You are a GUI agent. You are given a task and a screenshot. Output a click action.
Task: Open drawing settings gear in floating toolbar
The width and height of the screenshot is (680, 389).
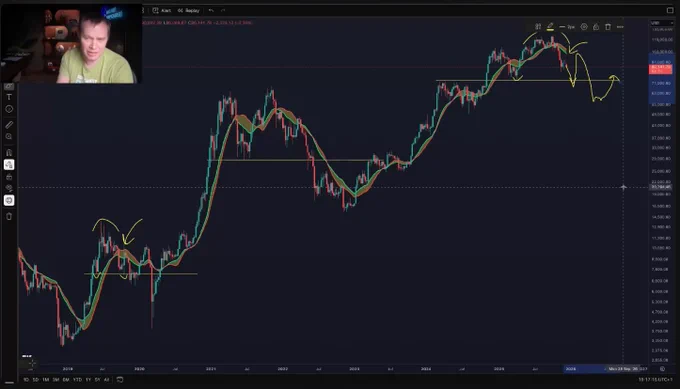584,27
